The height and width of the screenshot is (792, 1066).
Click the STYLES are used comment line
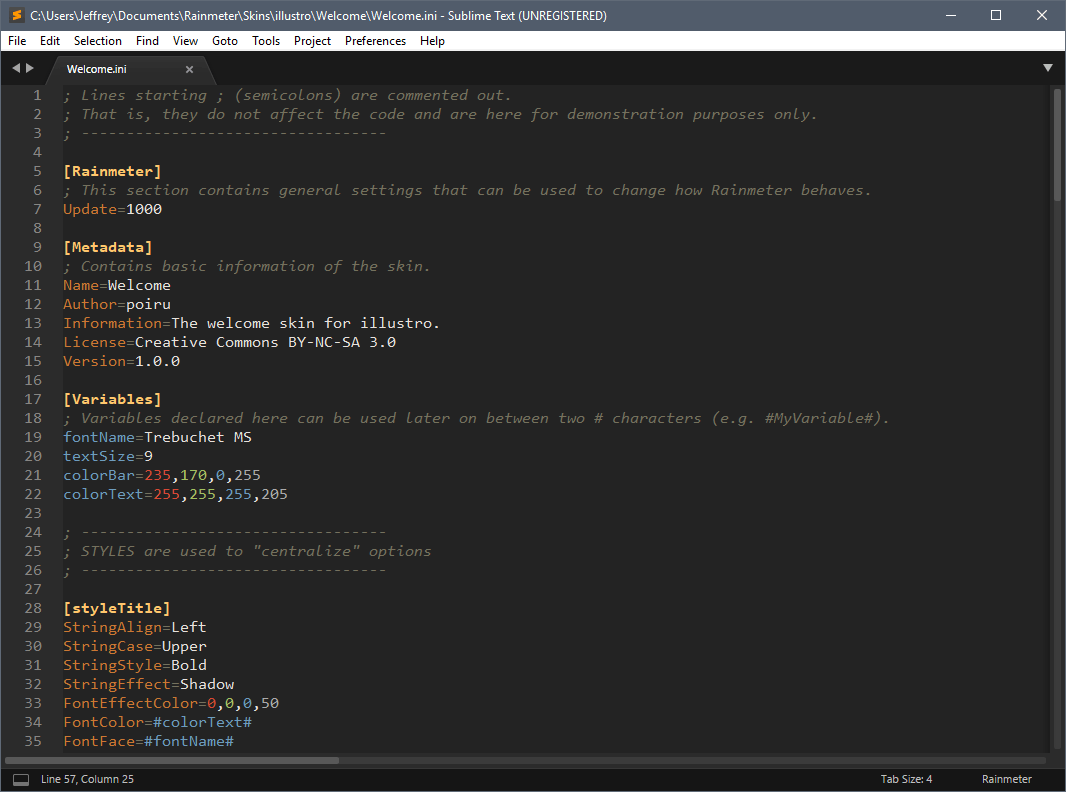(x=247, y=551)
